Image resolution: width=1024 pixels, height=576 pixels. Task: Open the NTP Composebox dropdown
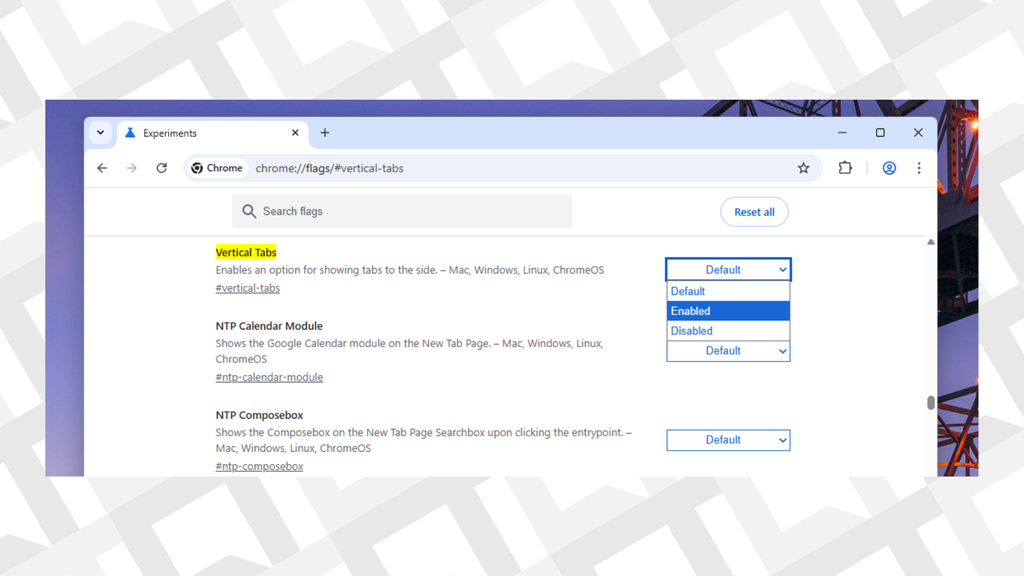pos(728,440)
